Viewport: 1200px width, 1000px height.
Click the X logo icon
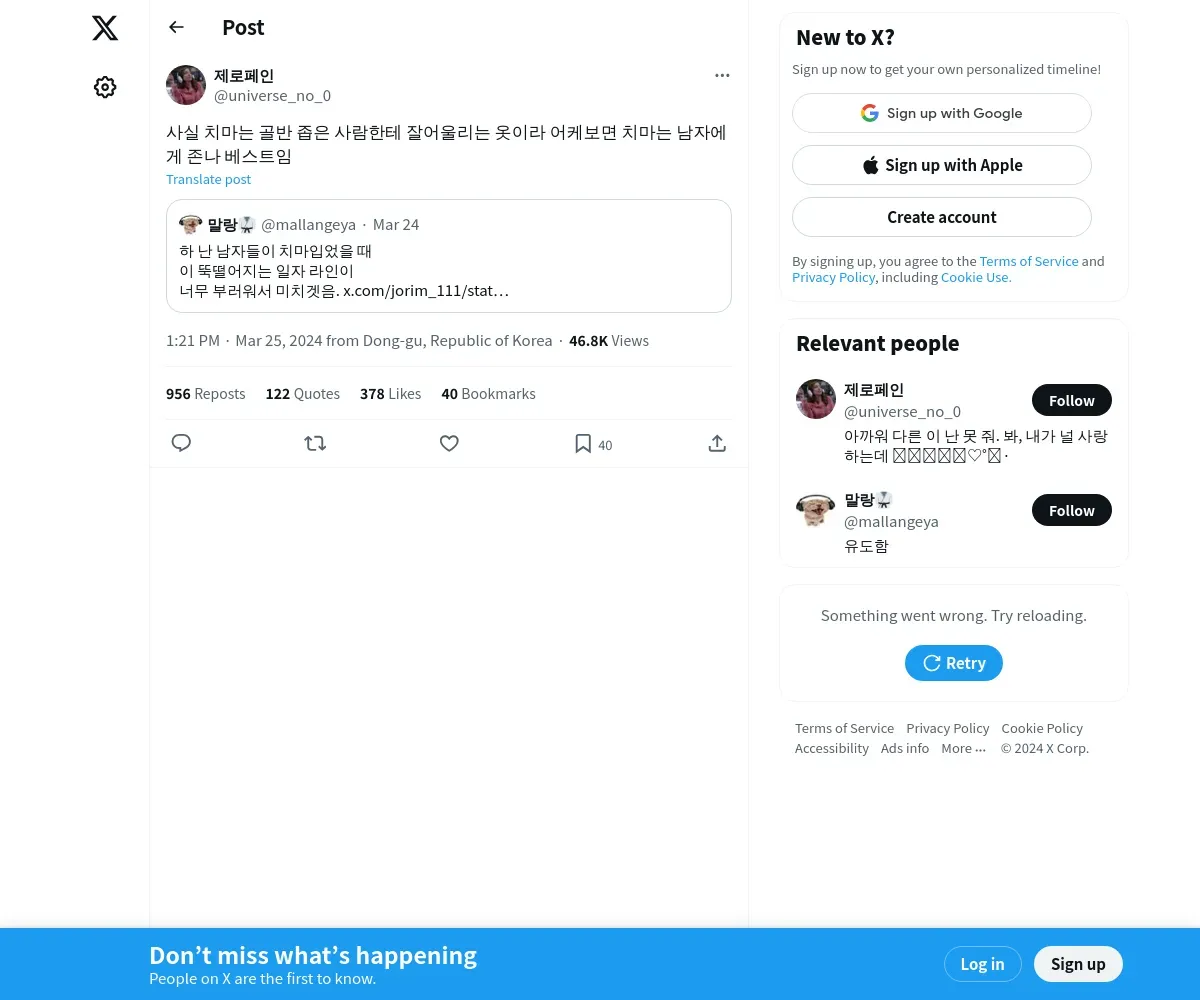click(x=105, y=28)
